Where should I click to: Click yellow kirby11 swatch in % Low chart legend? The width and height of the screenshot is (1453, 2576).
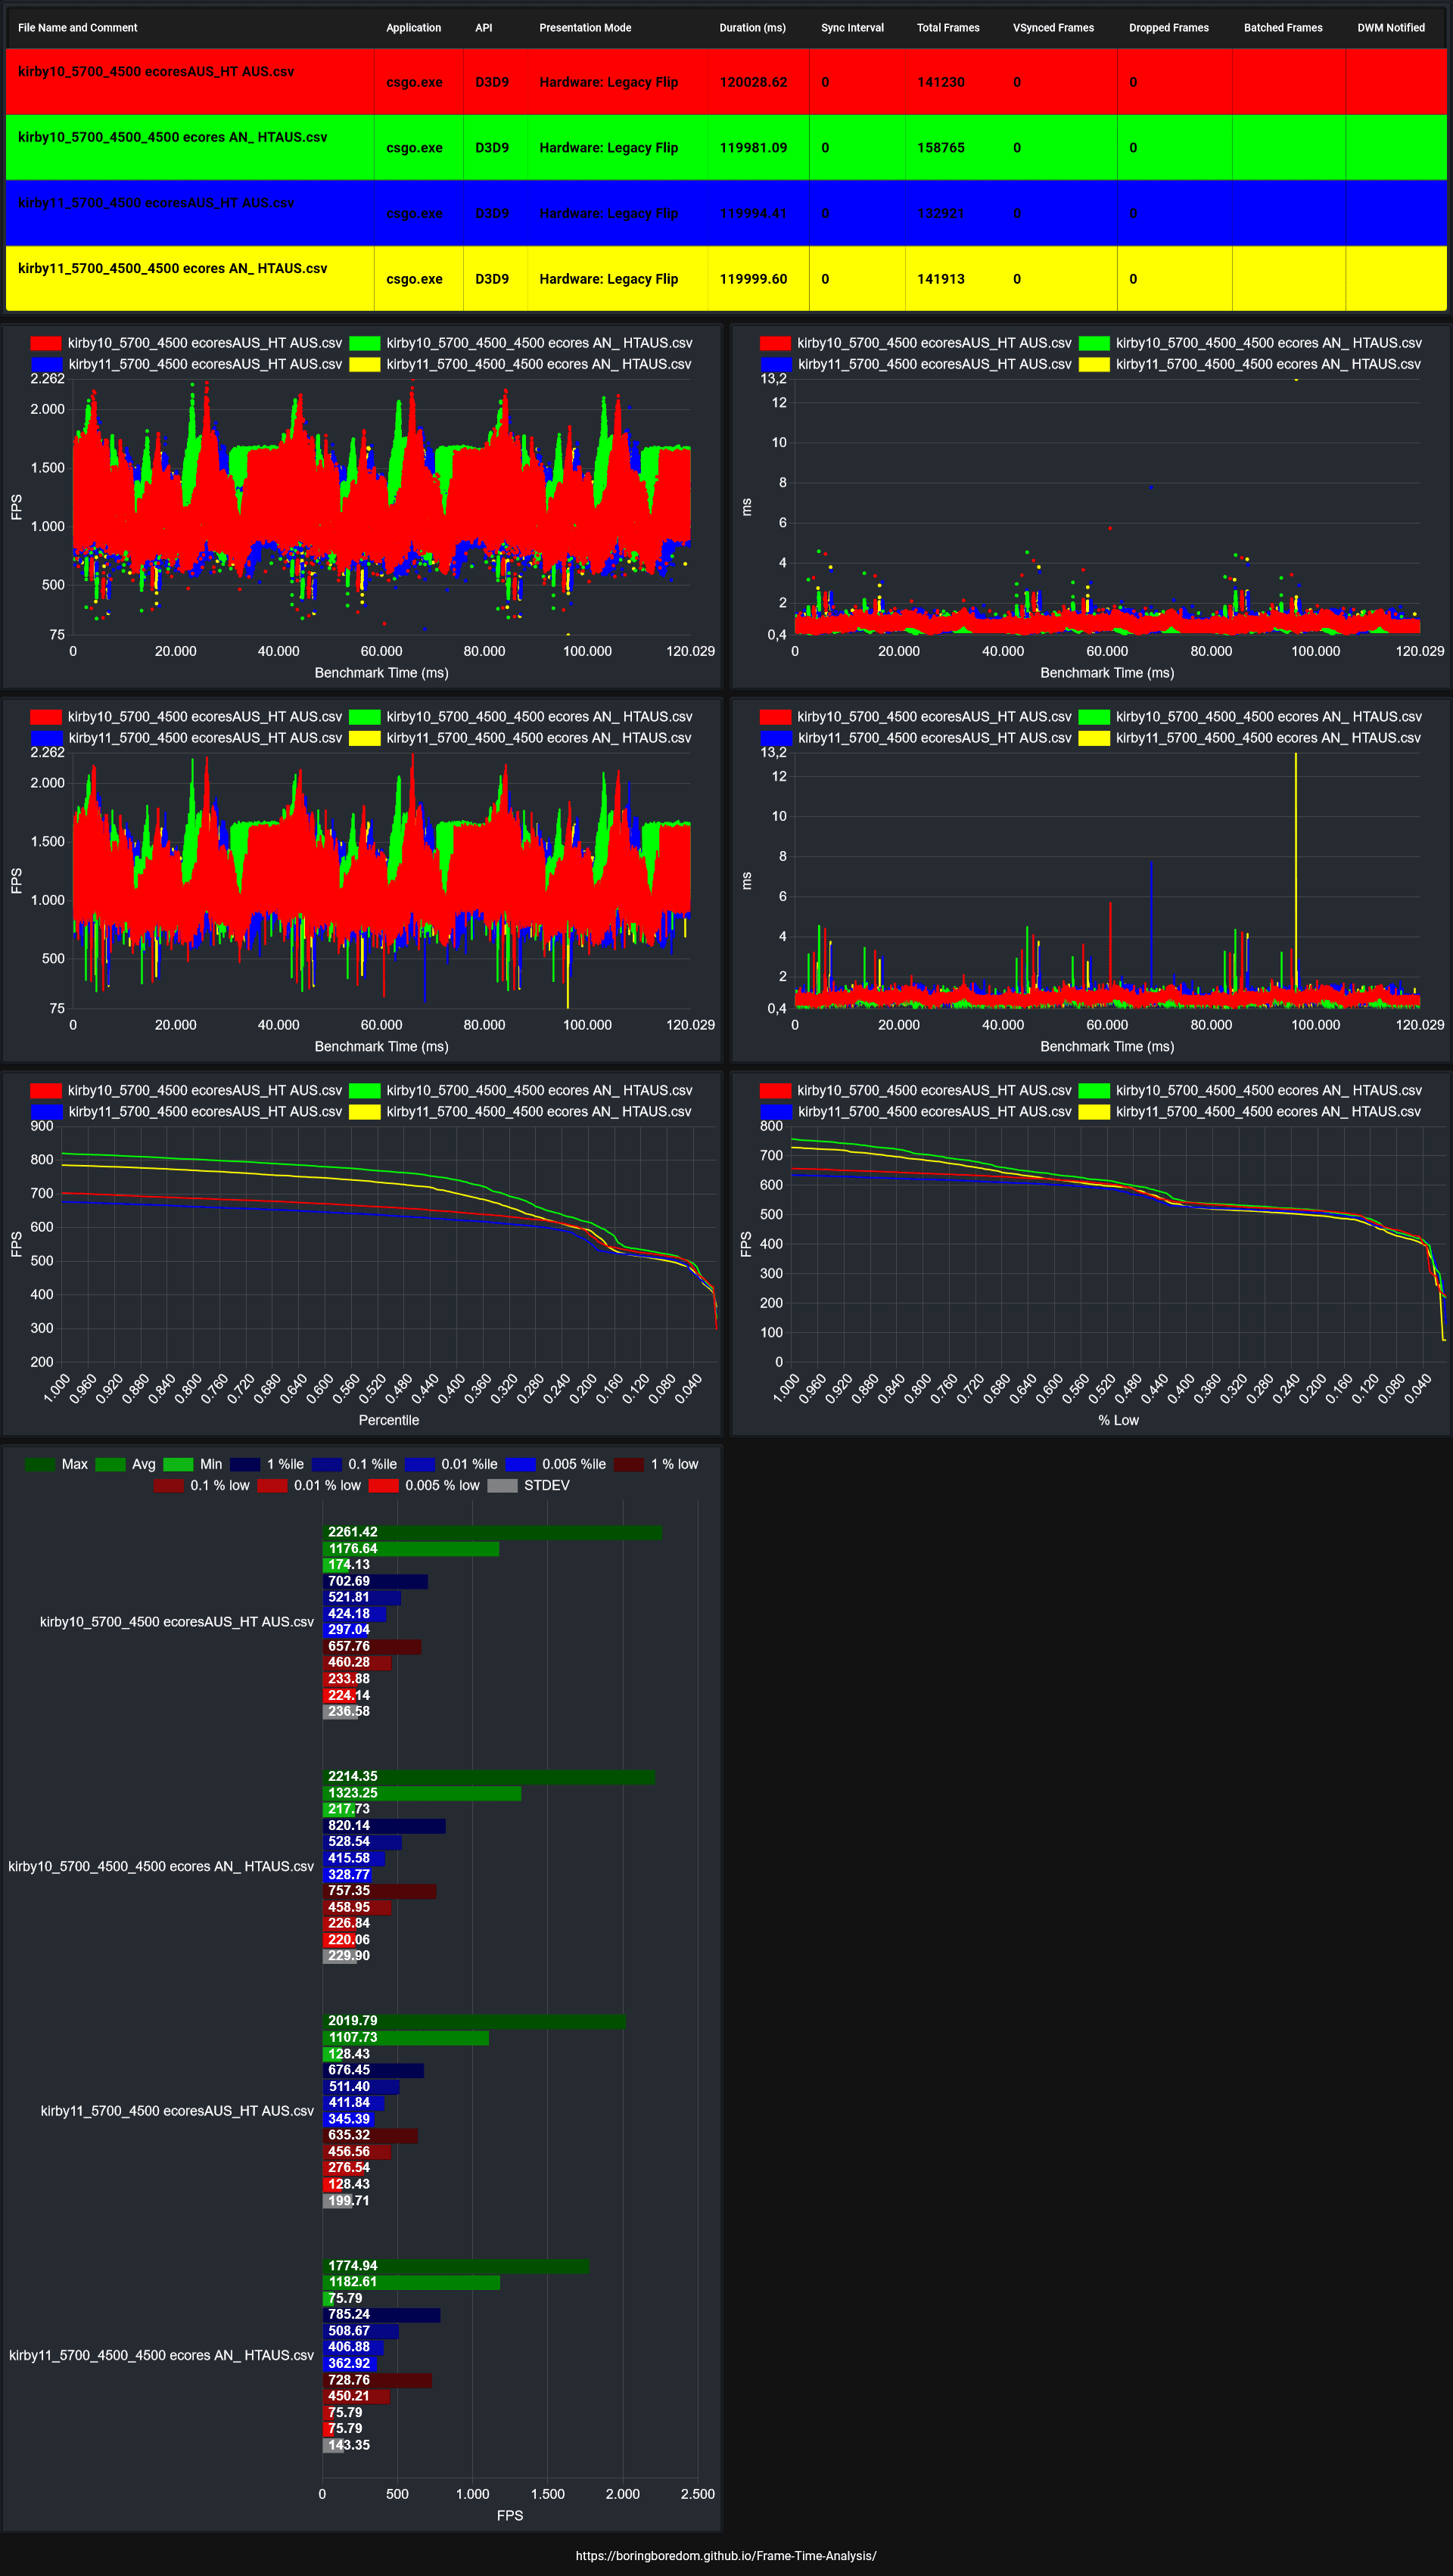tap(1094, 1111)
